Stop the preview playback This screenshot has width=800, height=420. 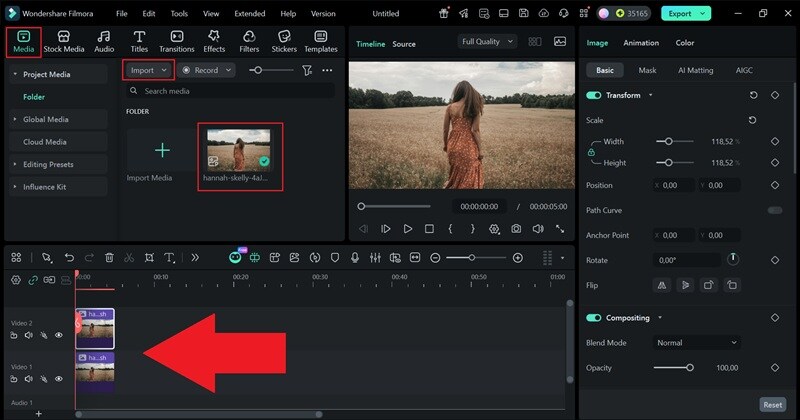click(429, 229)
